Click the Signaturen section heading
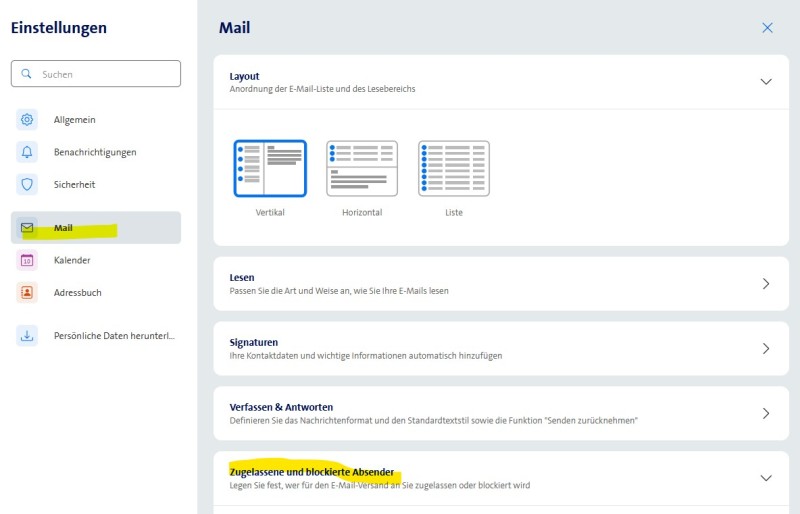The image size is (800, 514). [x=254, y=342]
